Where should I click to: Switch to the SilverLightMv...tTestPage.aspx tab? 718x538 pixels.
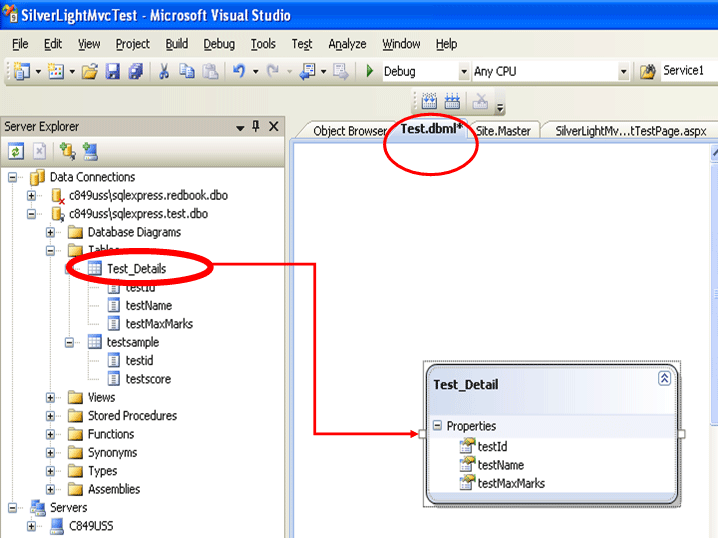(x=631, y=131)
